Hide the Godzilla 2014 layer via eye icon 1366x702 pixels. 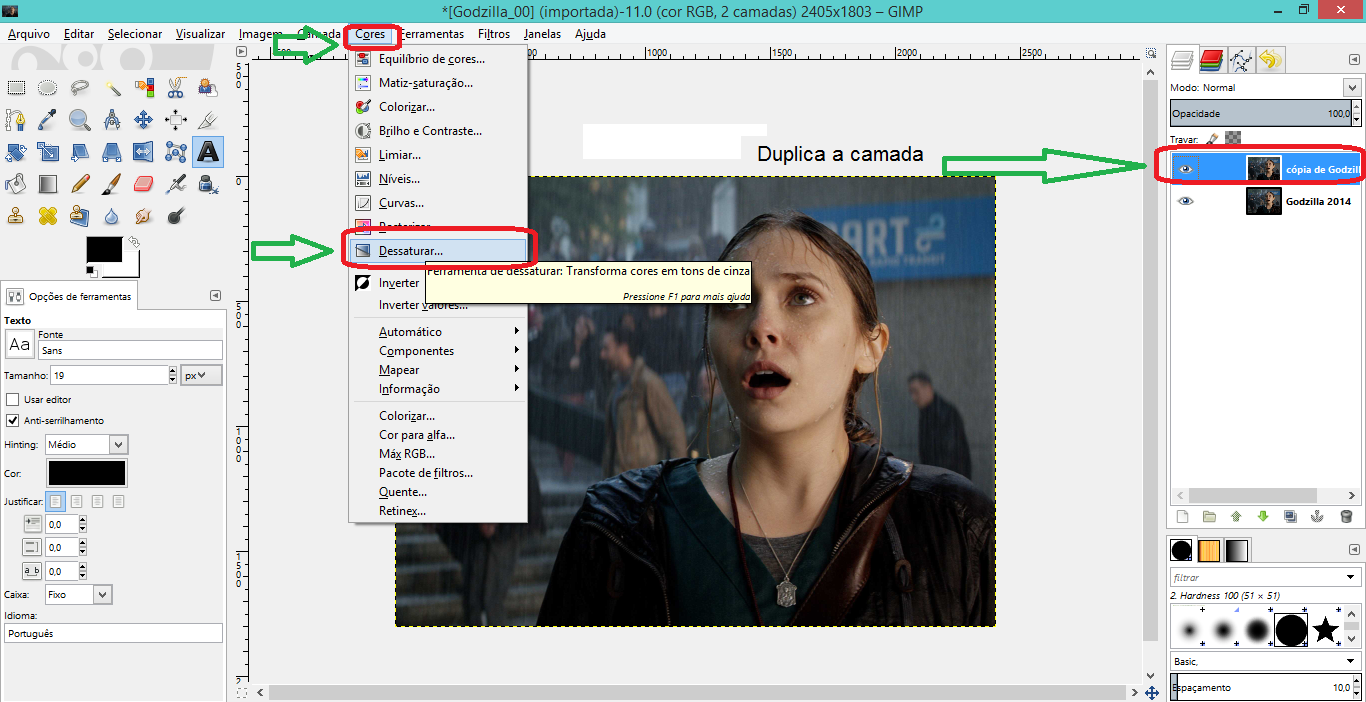click(x=1186, y=201)
